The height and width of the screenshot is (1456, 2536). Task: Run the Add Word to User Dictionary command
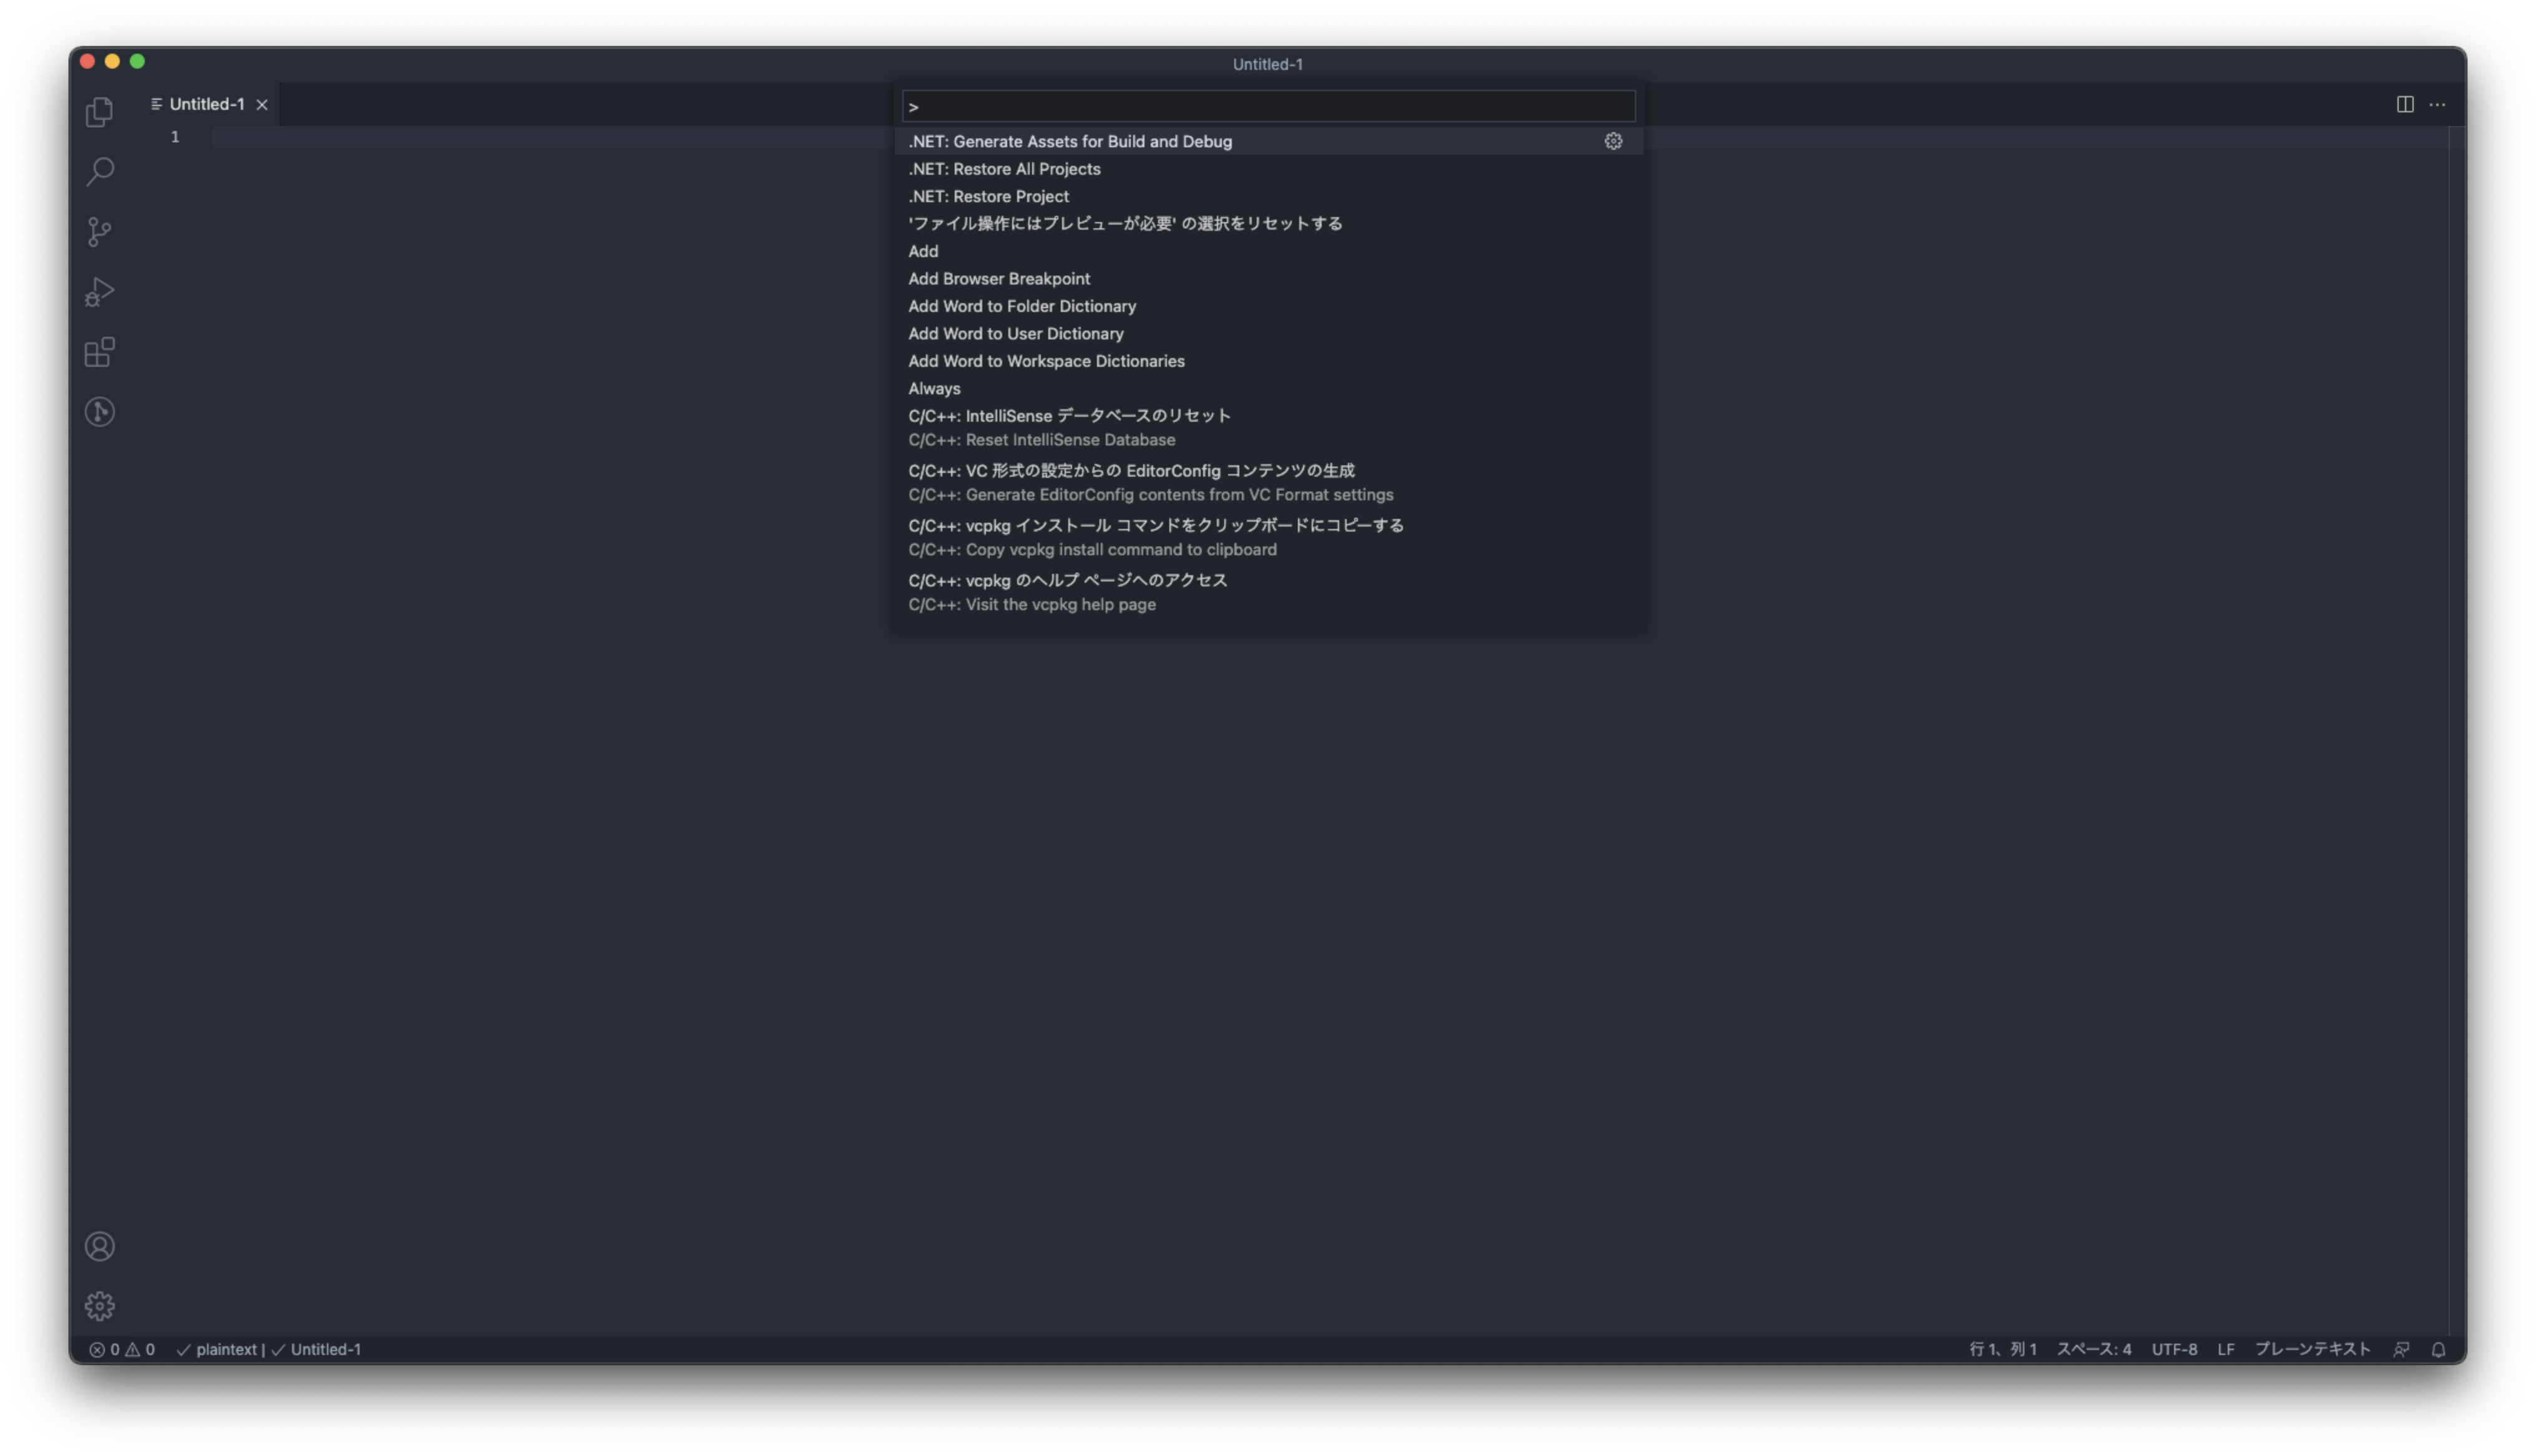1016,334
